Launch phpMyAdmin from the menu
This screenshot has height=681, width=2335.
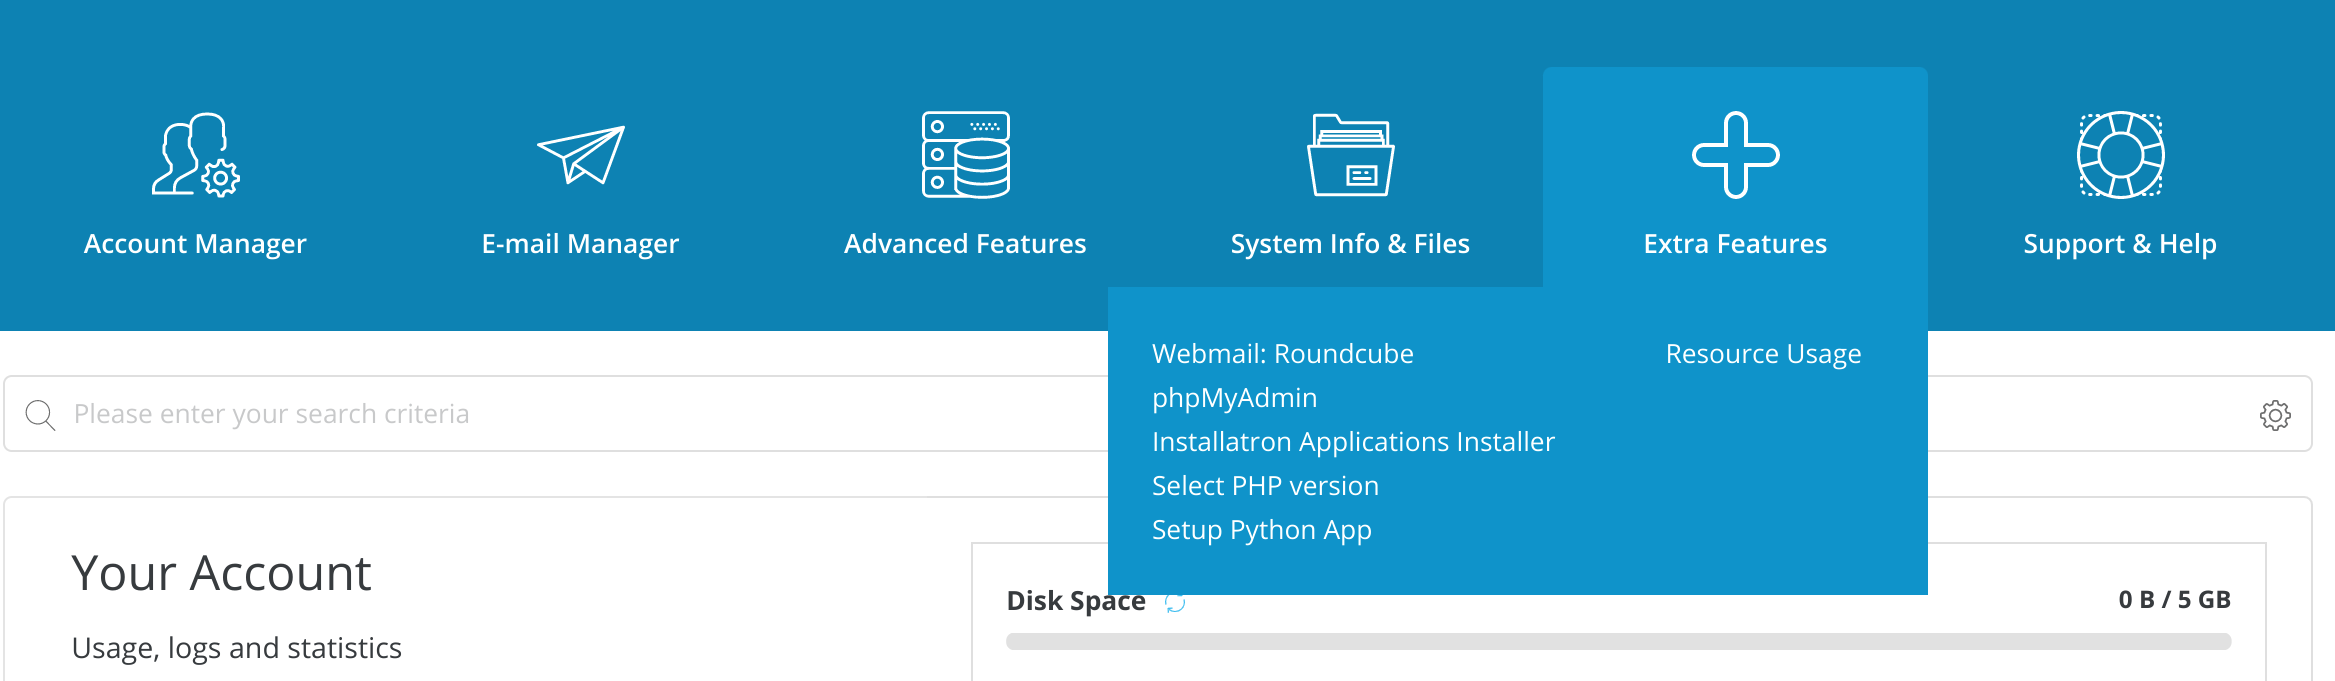pos(1234,398)
